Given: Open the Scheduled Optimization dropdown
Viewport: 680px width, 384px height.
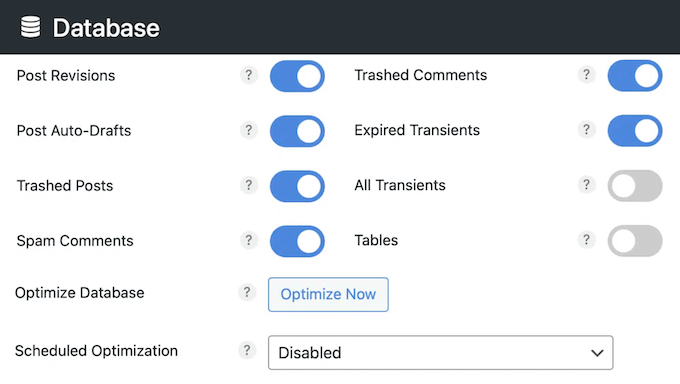Looking at the screenshot, I should (x=441, y=353).
